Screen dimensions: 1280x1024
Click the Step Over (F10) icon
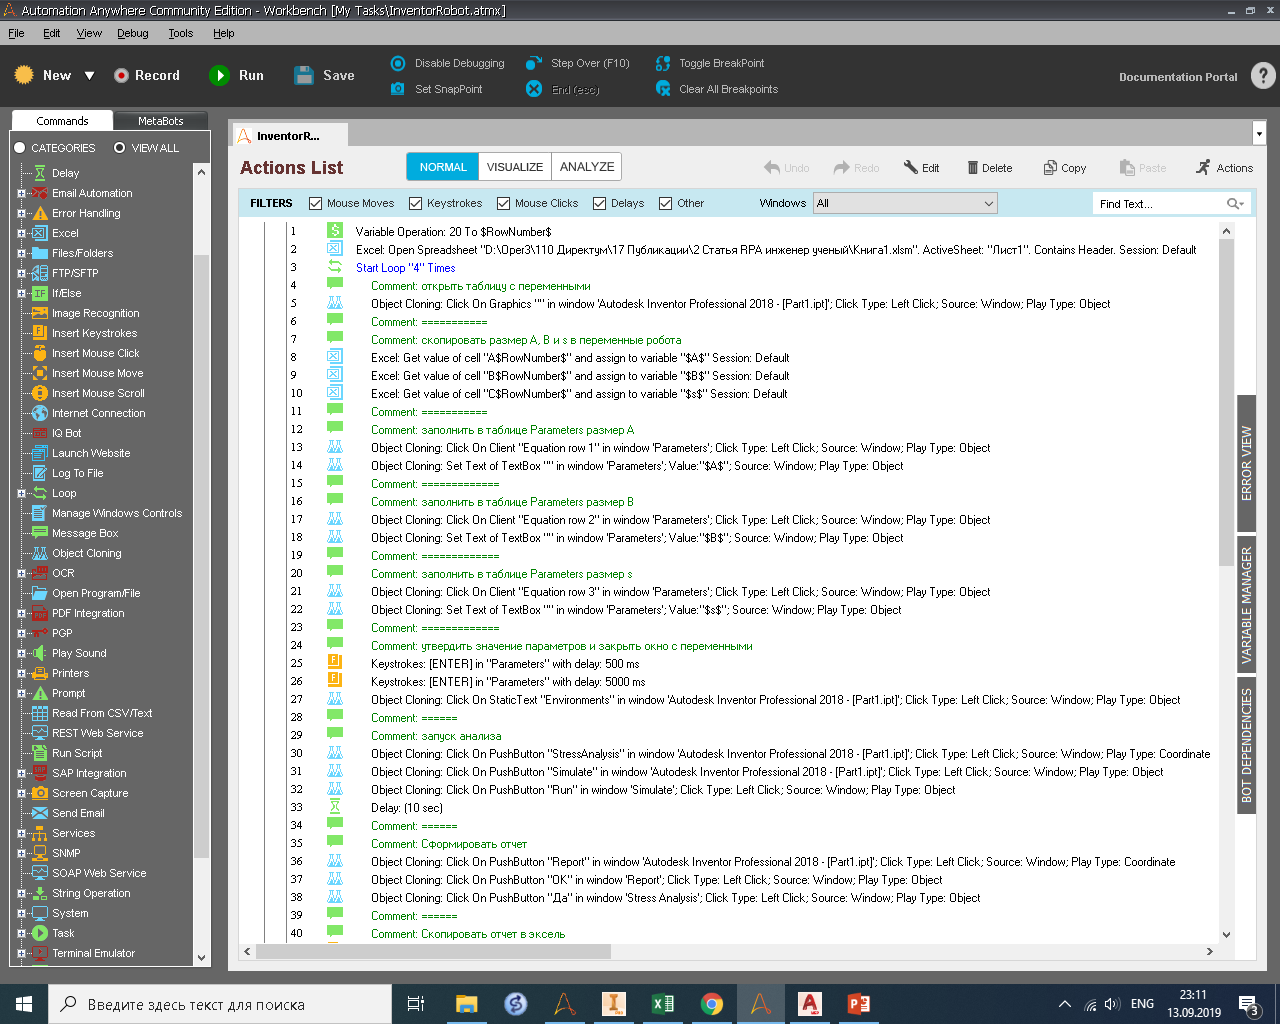[x=534, y=63]
